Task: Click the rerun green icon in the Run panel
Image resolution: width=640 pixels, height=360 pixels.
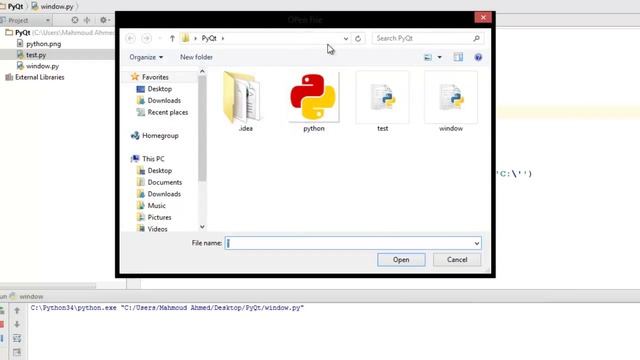Action: pyautogui.click(x=2, y=311)
